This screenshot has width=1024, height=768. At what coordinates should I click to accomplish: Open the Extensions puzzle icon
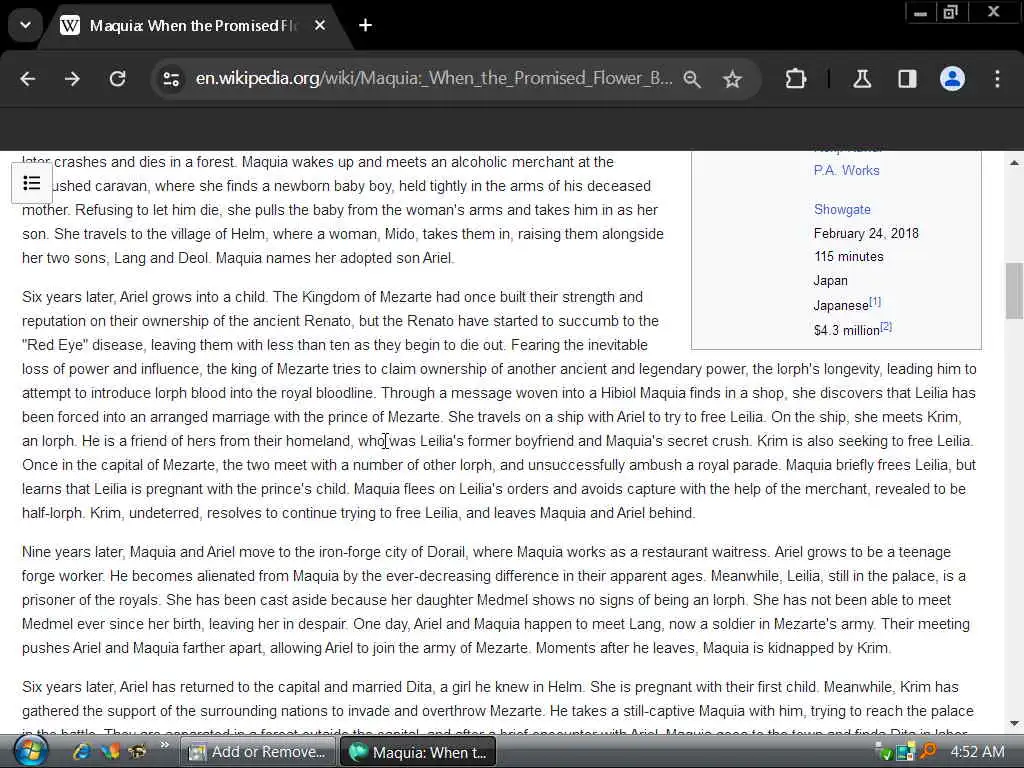click(795, 79)
